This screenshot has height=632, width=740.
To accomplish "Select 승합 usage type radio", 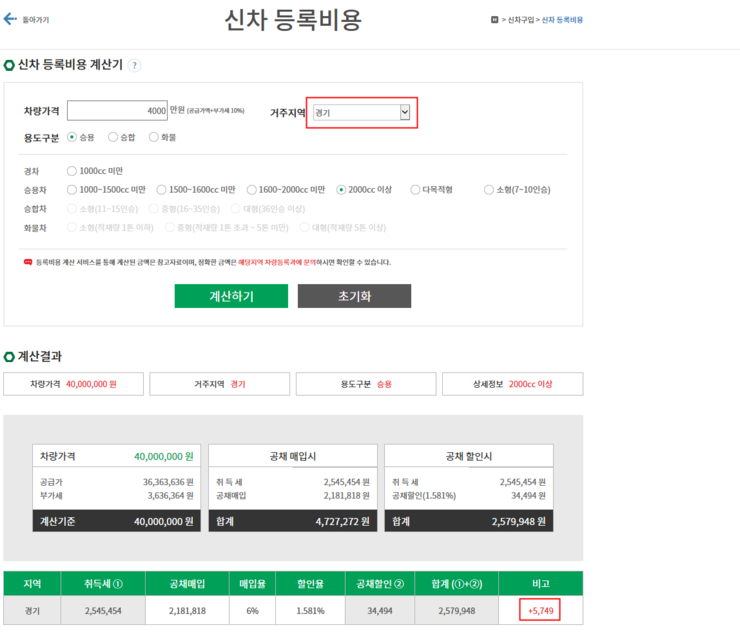I will point(113,137).
